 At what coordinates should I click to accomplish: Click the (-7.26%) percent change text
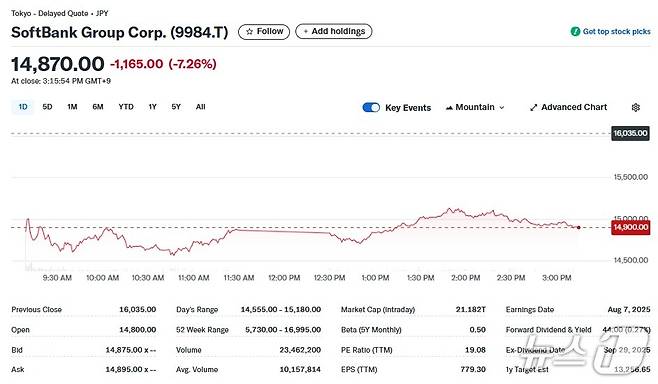[x=193, y=64]
